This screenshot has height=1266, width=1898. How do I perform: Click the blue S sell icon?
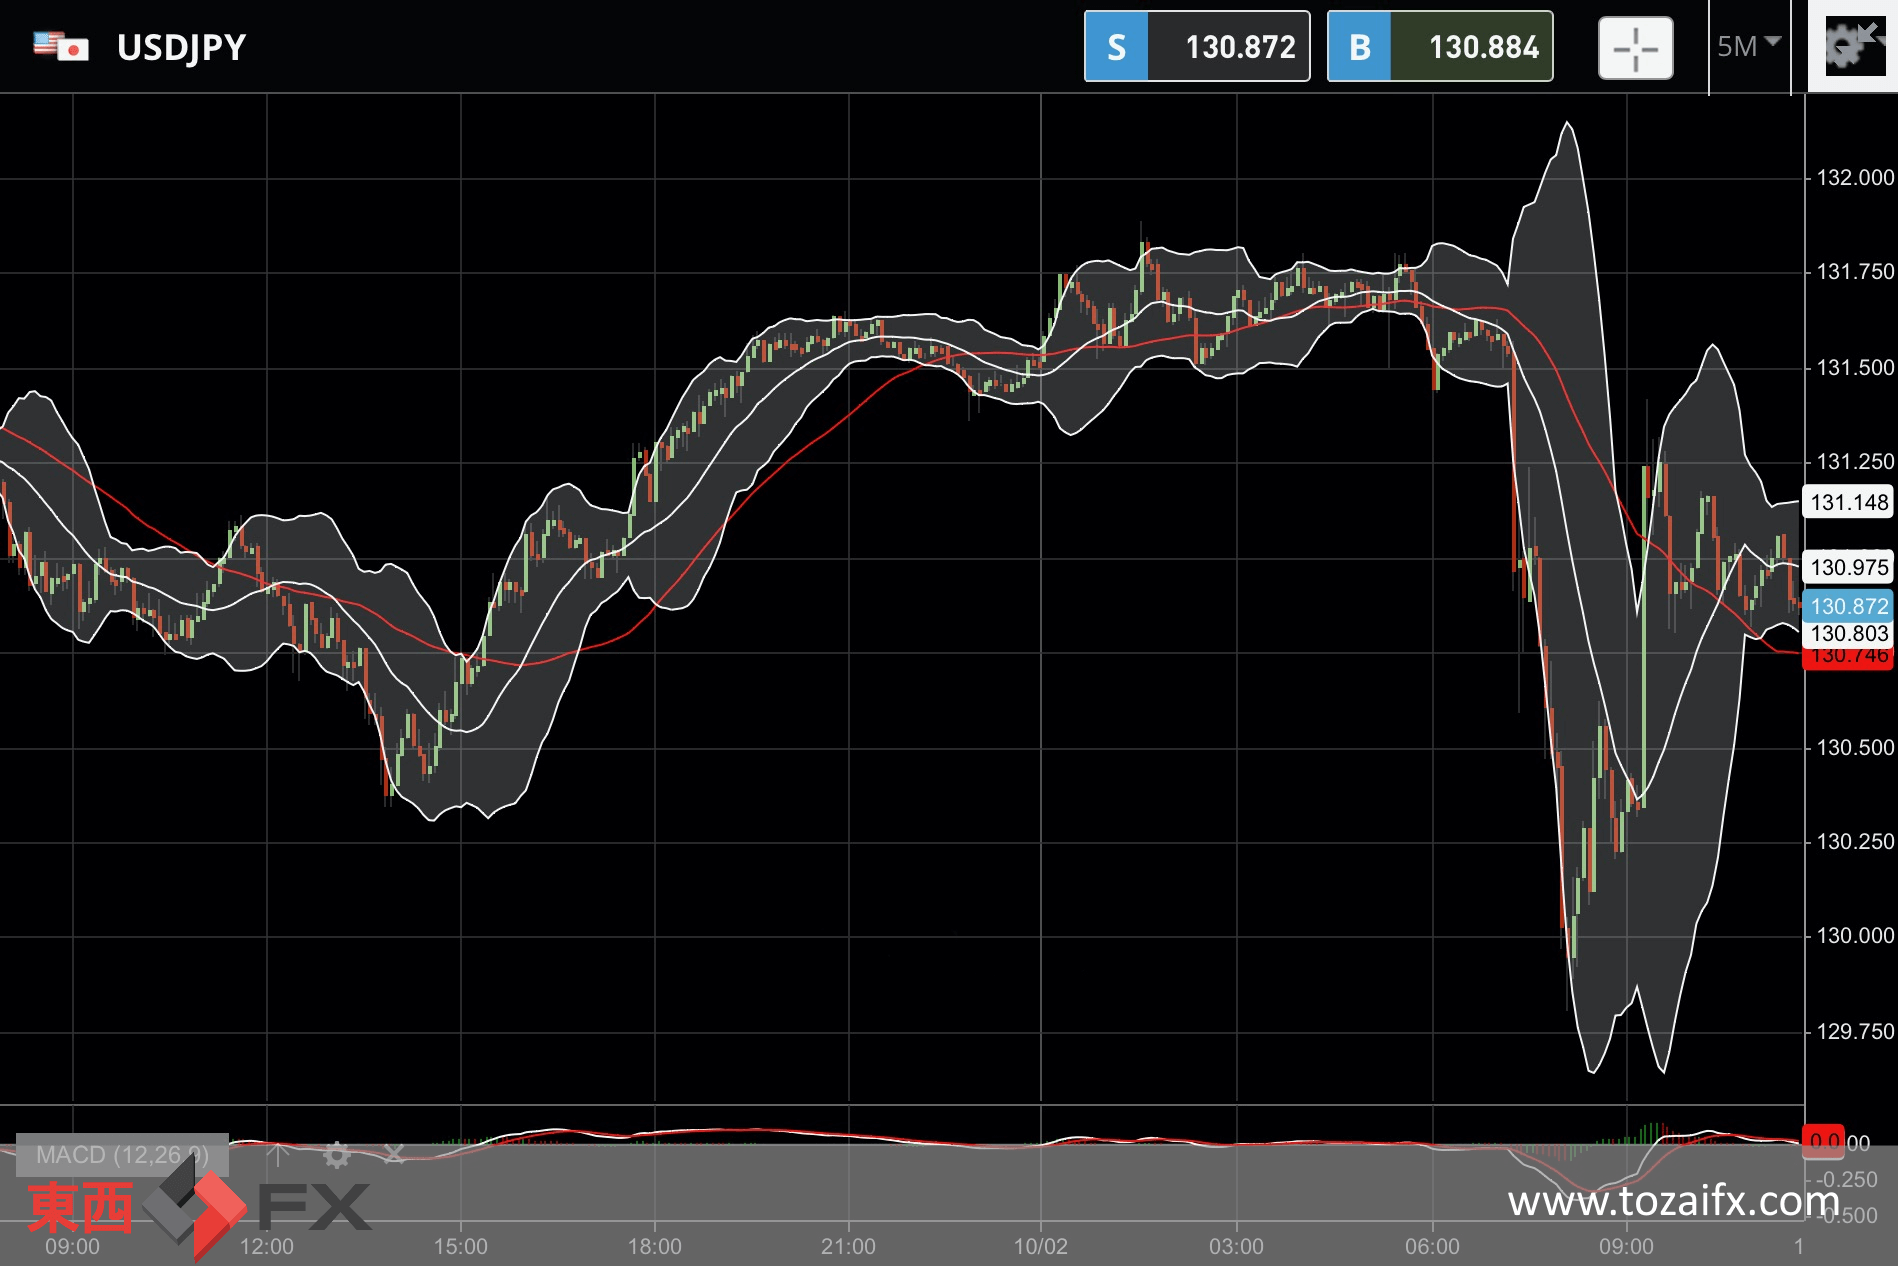(1117, 47)
